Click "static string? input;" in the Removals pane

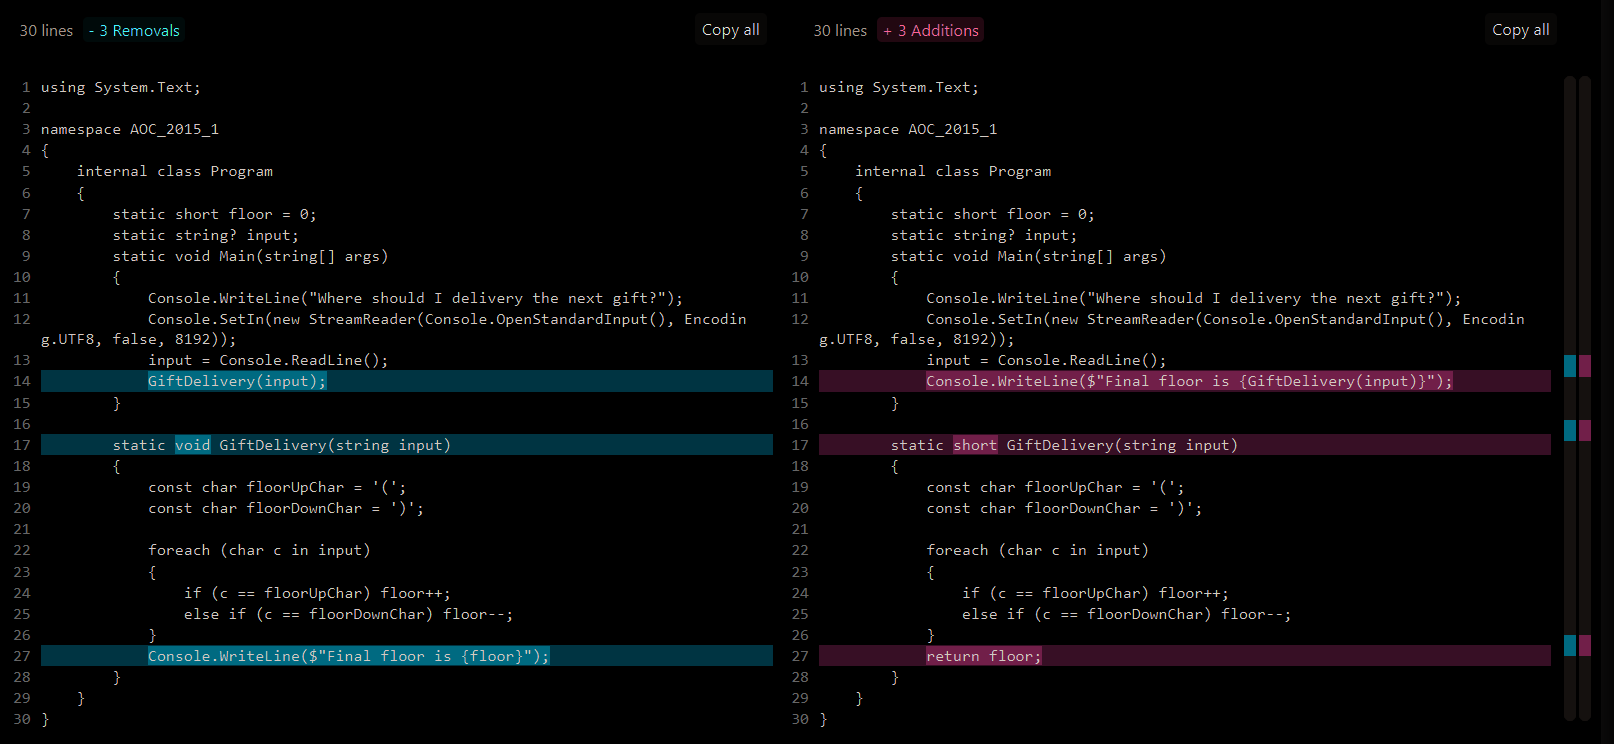[x=205, y=235]
